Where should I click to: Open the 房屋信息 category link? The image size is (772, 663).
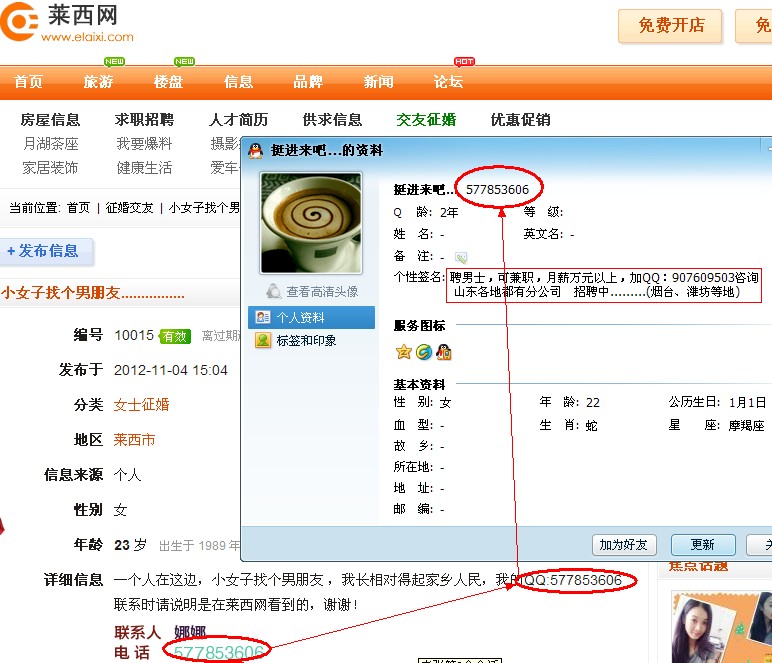point(50,120)
